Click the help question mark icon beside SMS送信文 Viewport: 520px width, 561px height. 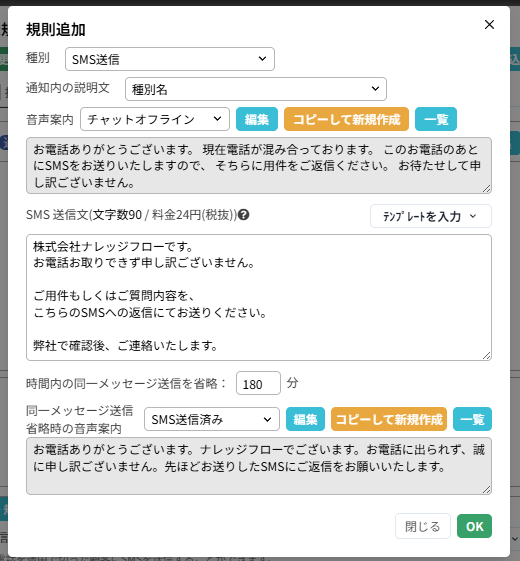pos(243,215)
